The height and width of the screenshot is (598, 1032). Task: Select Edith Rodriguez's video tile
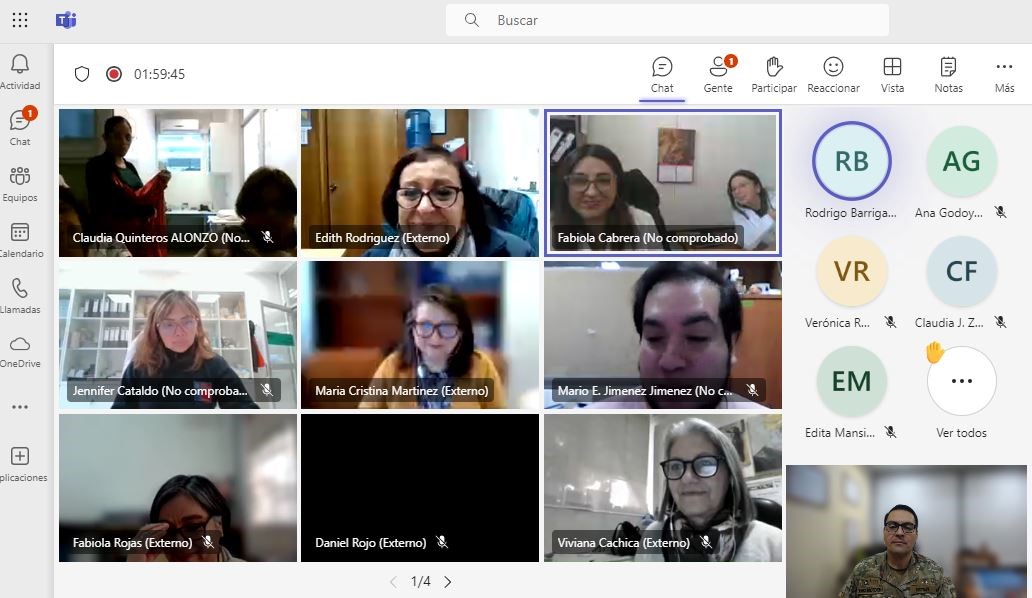point(420,183)
